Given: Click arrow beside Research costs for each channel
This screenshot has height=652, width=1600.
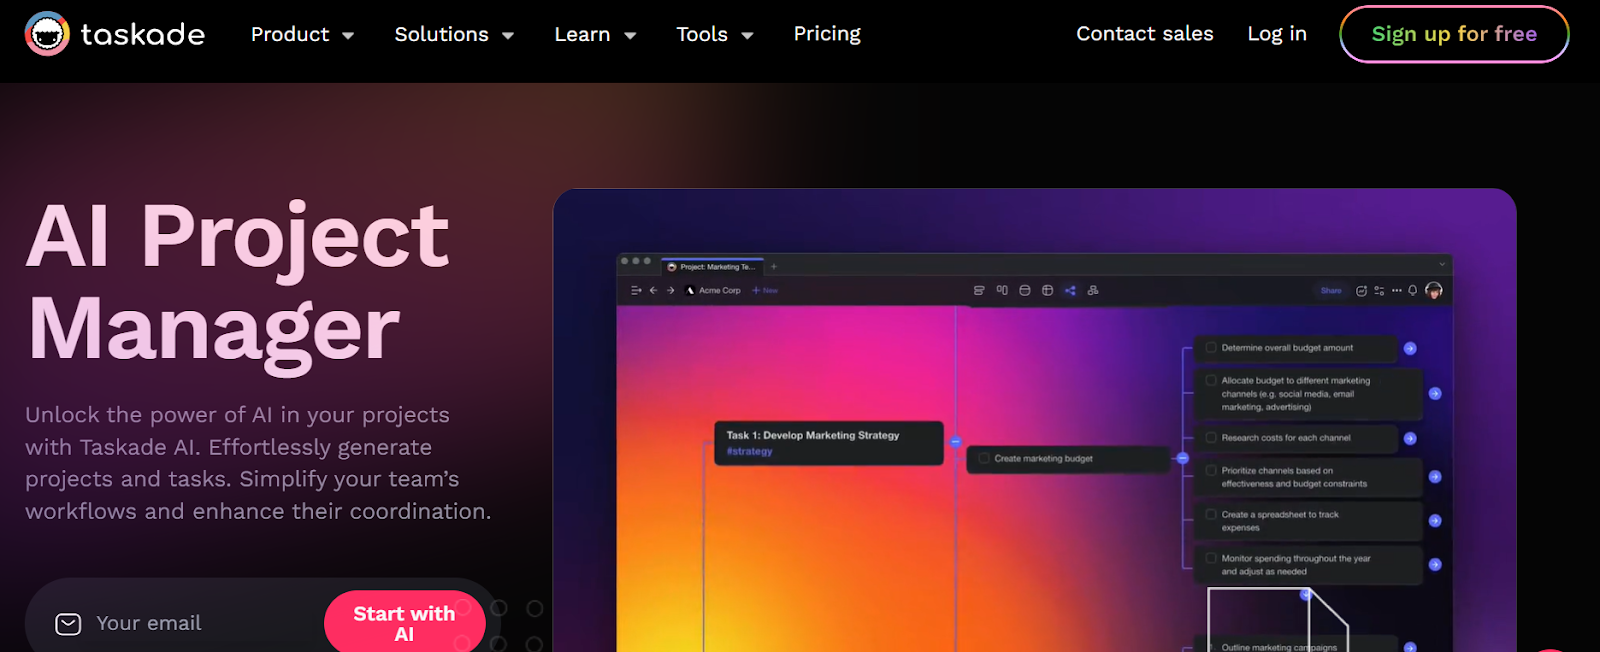Looking at the screenshot, I should [1410, 439].
